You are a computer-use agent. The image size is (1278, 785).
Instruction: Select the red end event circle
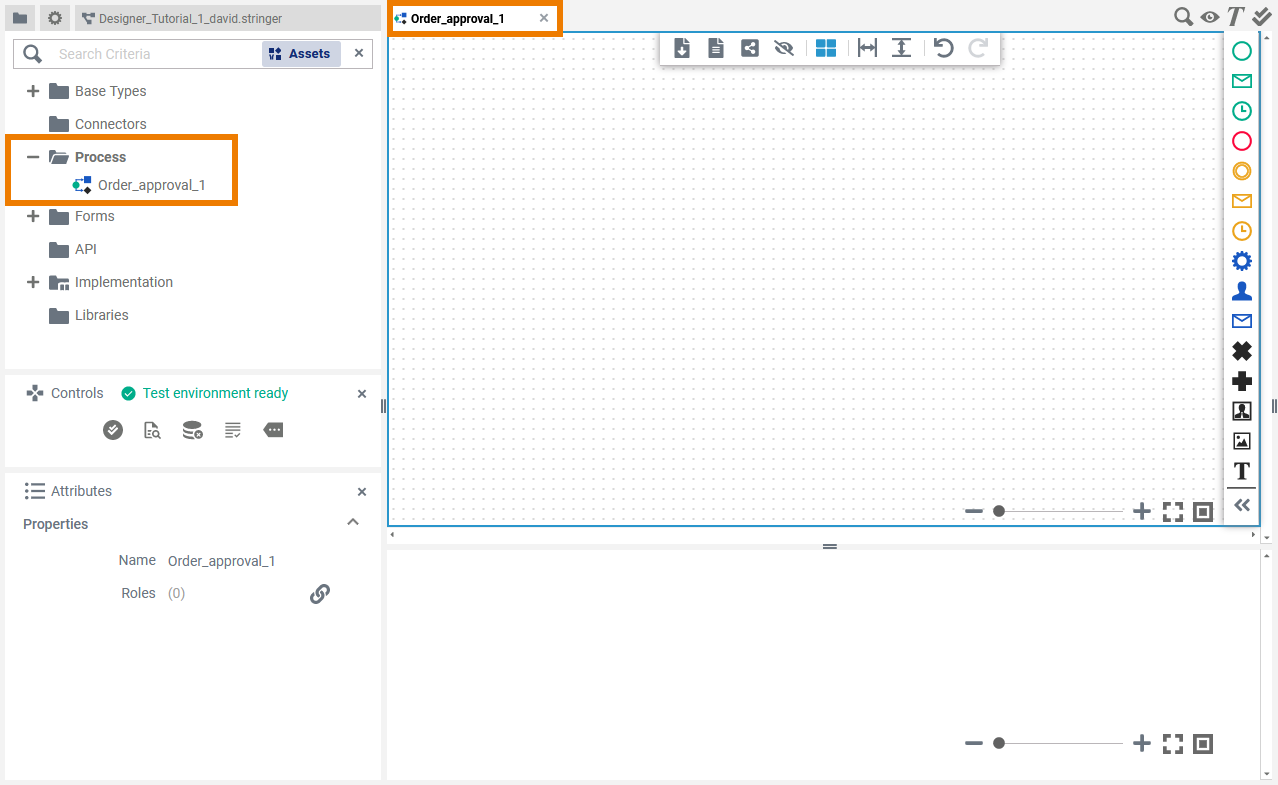[x=1242, y=141]
